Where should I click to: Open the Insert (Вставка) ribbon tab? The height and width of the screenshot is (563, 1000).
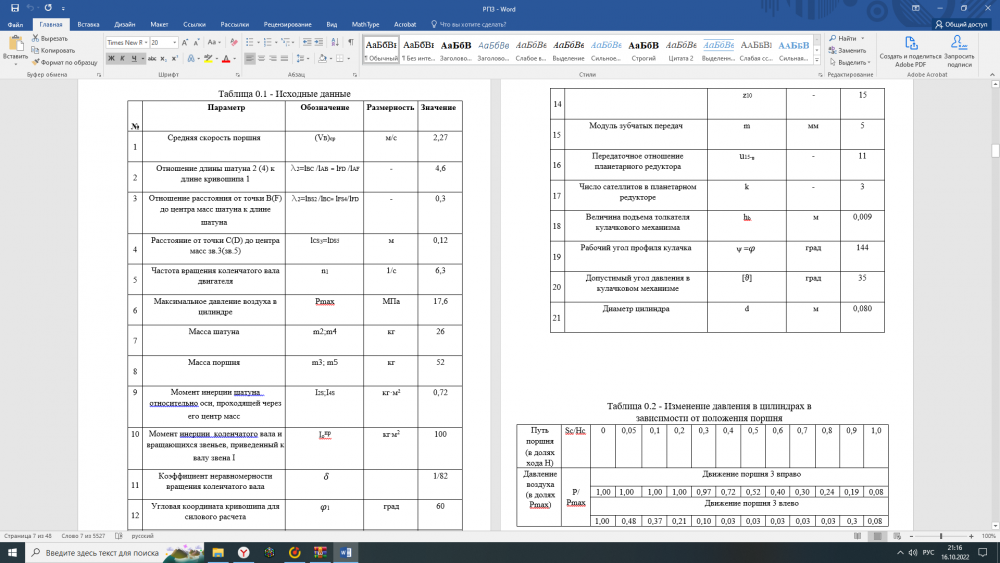click(x=88, y=22)
